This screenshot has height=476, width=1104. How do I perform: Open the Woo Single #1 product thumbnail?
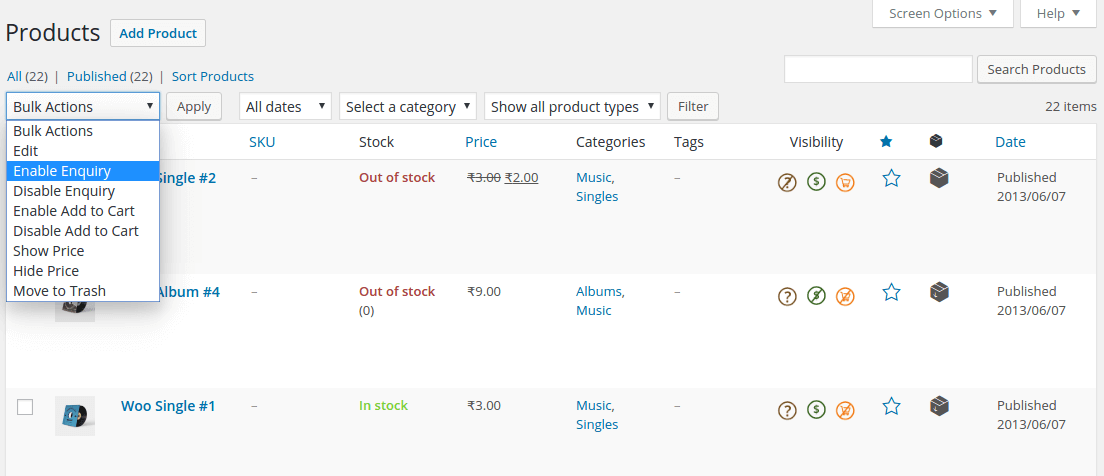[x=75, y=415]
